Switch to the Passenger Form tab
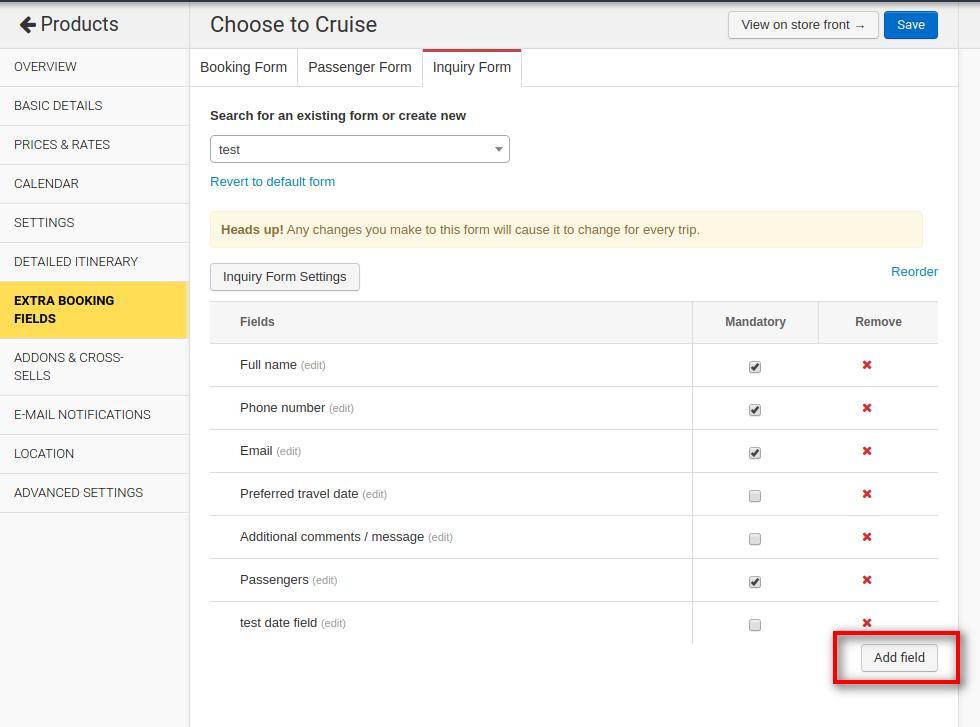 coord(359,67)
